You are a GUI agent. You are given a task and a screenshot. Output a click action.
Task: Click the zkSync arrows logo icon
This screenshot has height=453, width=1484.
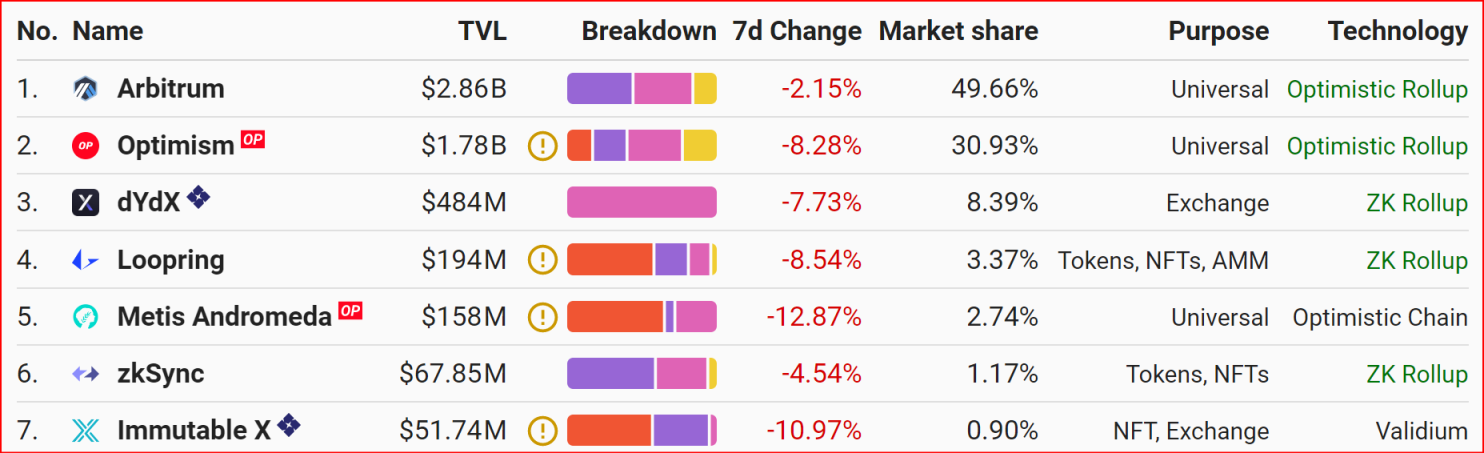pyautogui.click(x=85, y=374)
